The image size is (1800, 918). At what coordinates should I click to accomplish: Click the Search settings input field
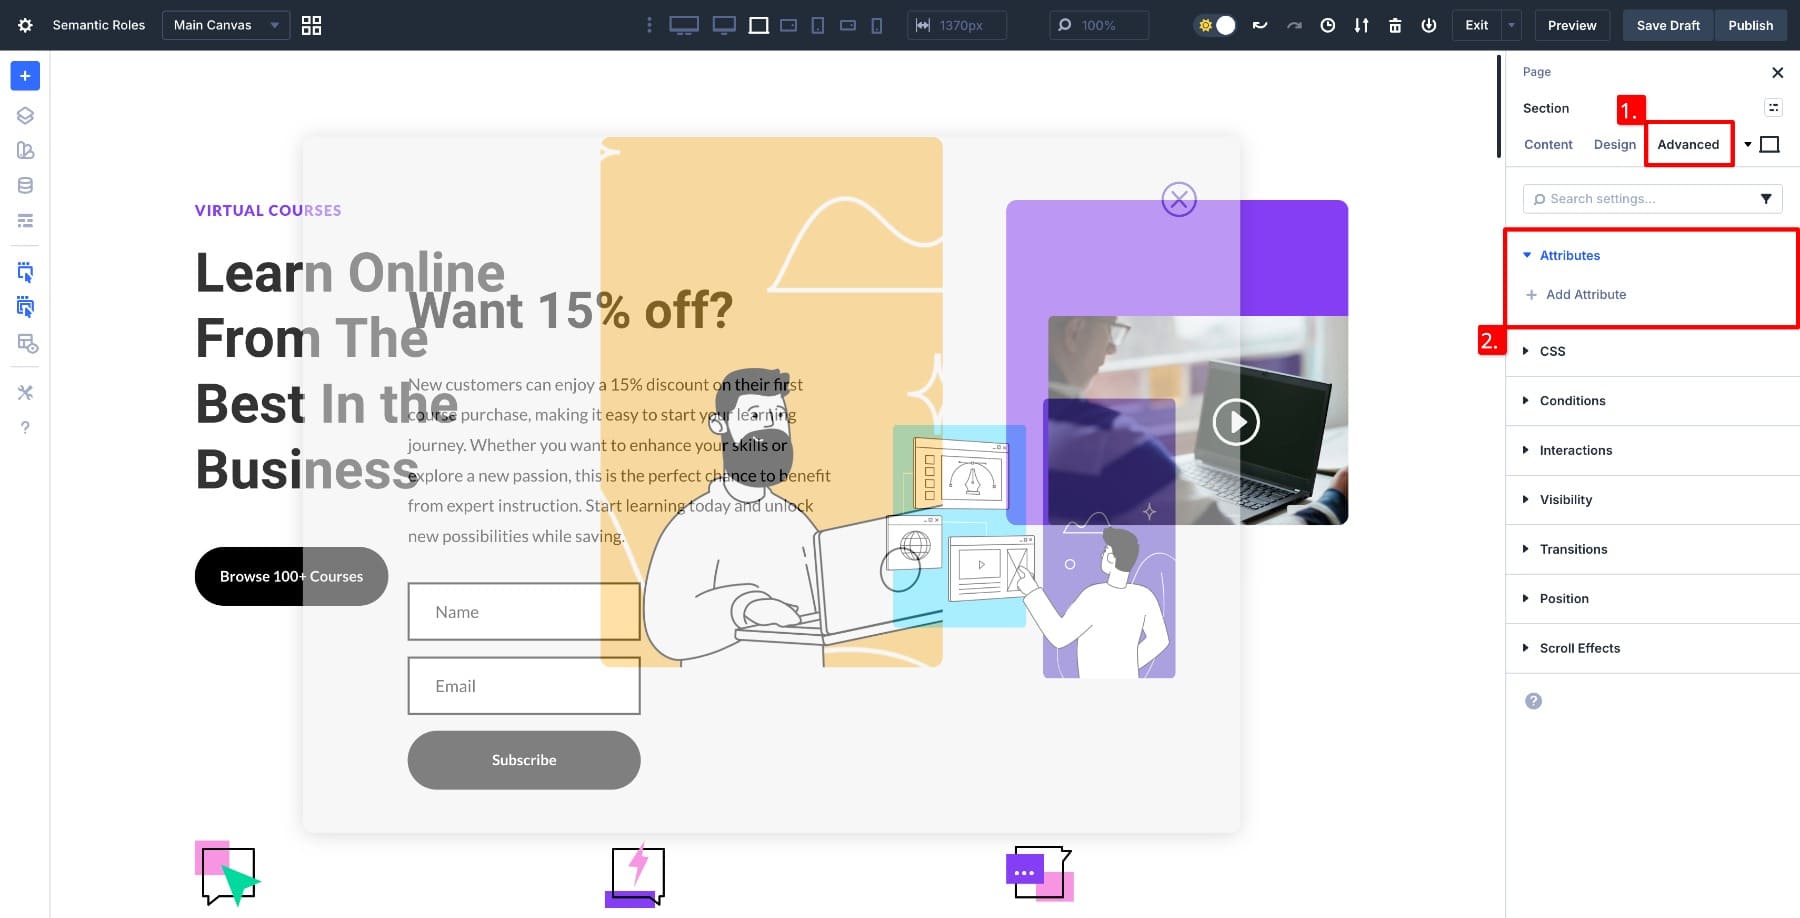coord(1640,199)
